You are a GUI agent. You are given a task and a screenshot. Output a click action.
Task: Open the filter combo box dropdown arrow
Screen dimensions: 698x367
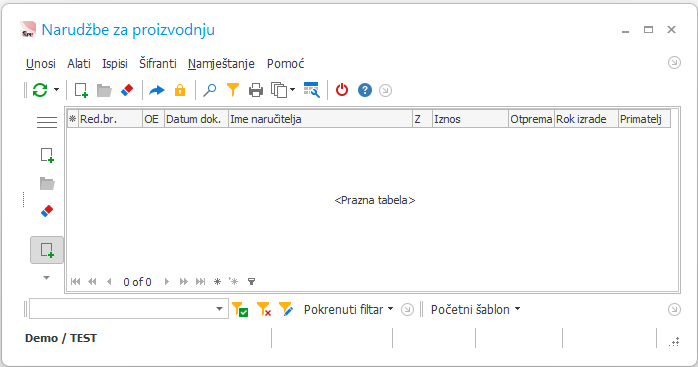(x=219, y=309)
